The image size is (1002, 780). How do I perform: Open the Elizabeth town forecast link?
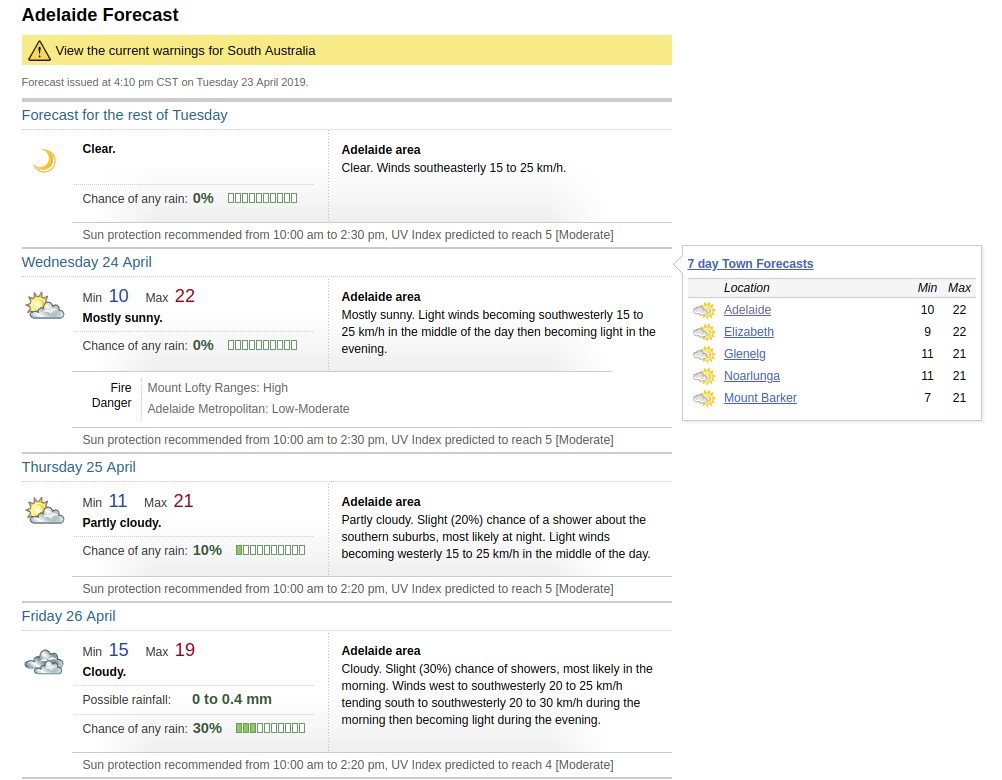[x=748, y=332]
